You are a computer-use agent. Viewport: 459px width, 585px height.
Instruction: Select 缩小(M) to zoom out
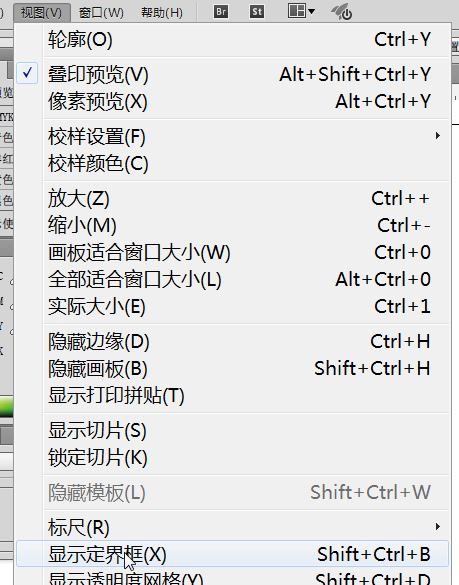(x=232, y=225)
